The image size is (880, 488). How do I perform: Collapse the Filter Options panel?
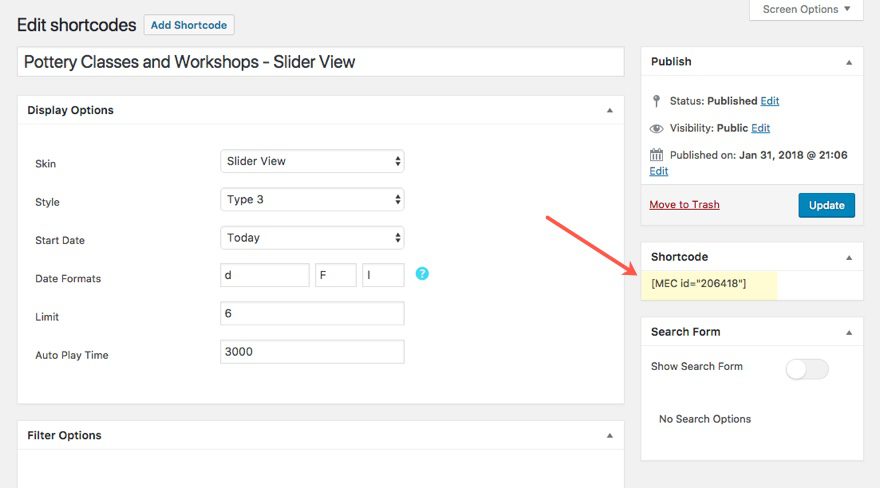pos(610,436)
